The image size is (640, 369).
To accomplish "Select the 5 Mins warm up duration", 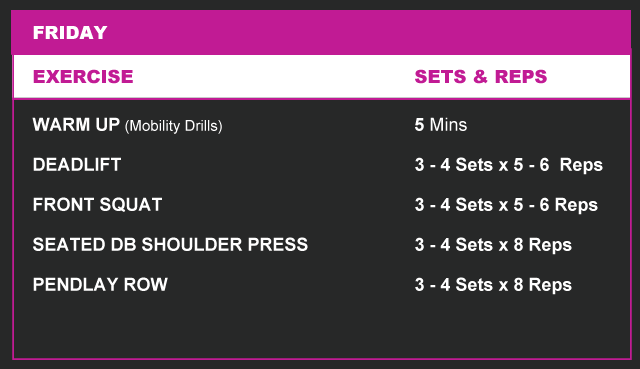I will tap(440, 124).
